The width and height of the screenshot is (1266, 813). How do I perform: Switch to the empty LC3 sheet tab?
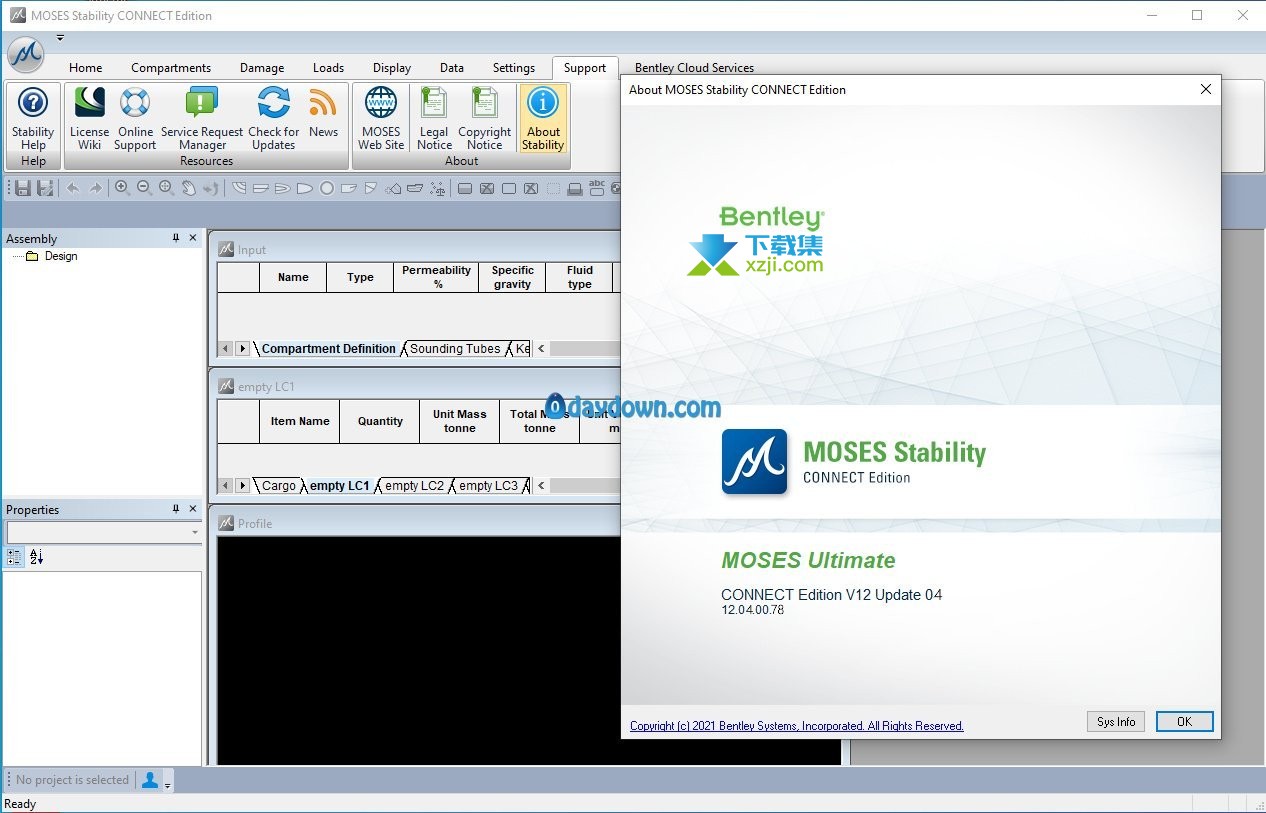tap(489, 486)
